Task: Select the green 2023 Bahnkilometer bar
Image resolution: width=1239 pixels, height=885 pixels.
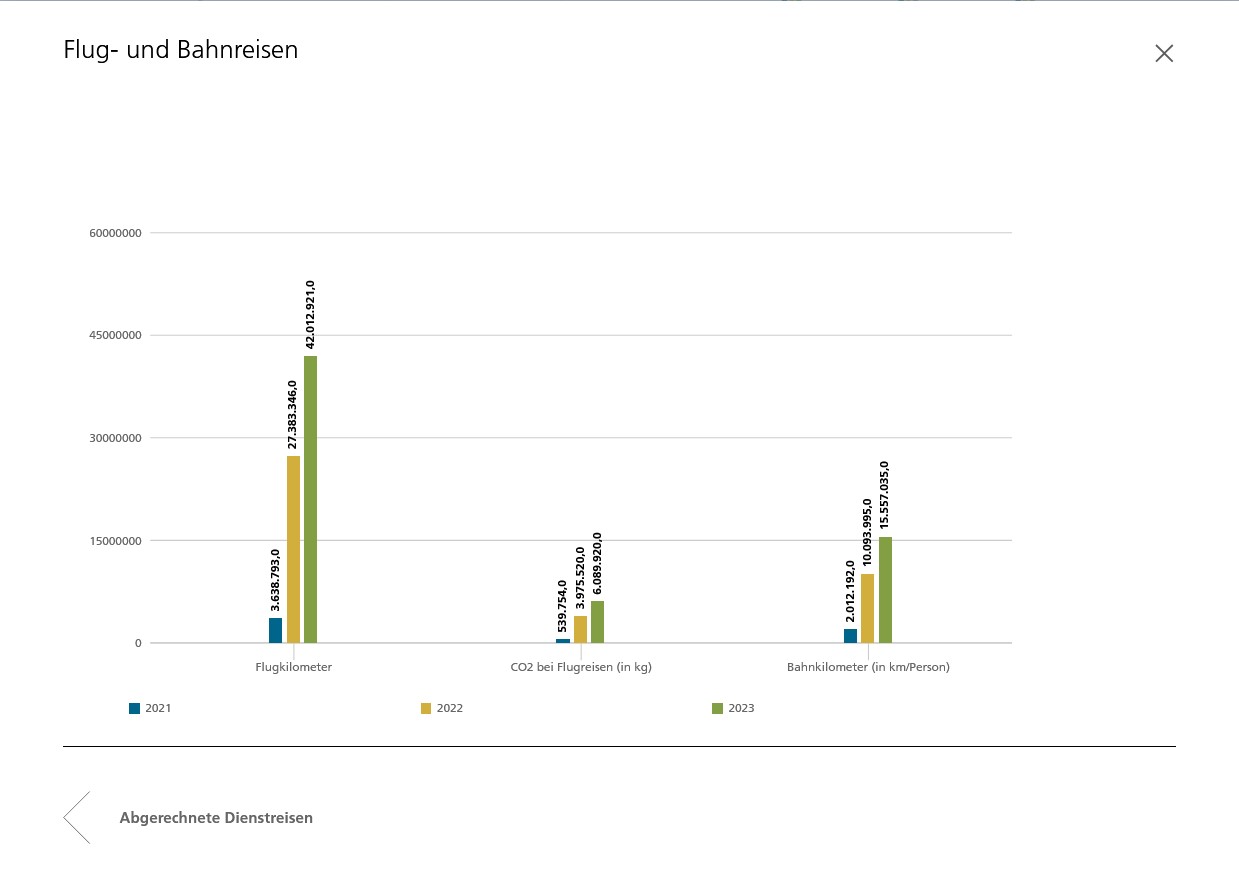Action: point(885,590)
